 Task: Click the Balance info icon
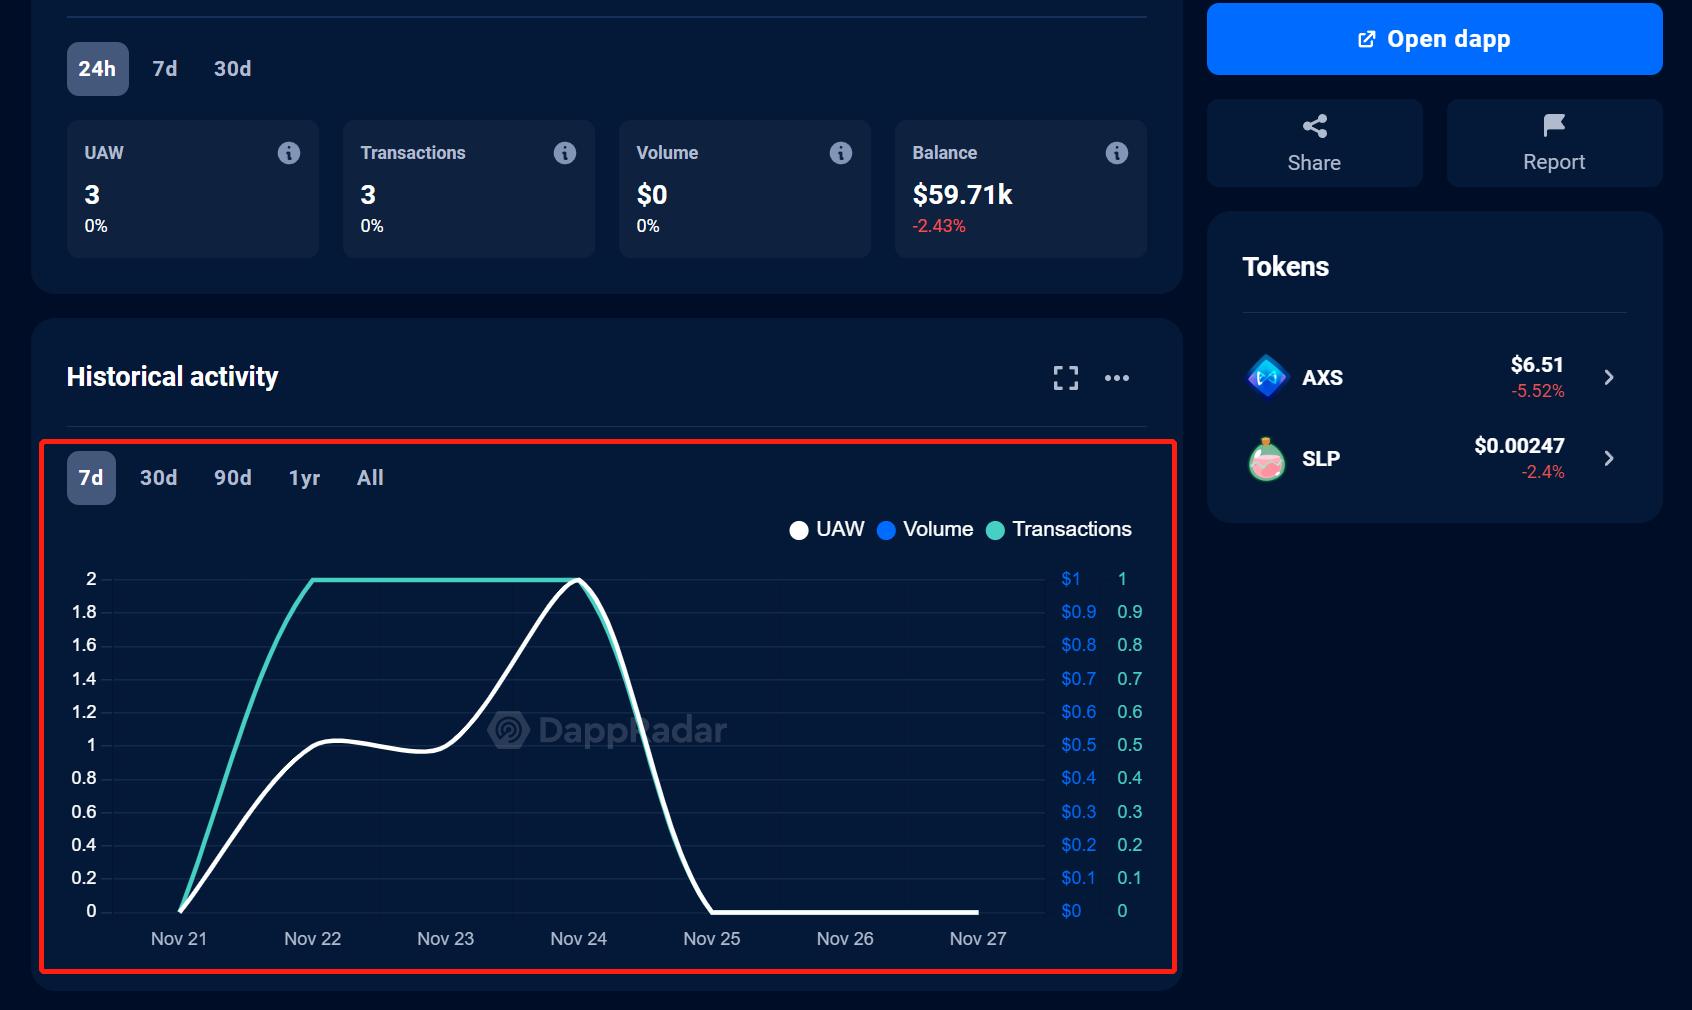click(x=1116, y=153)
